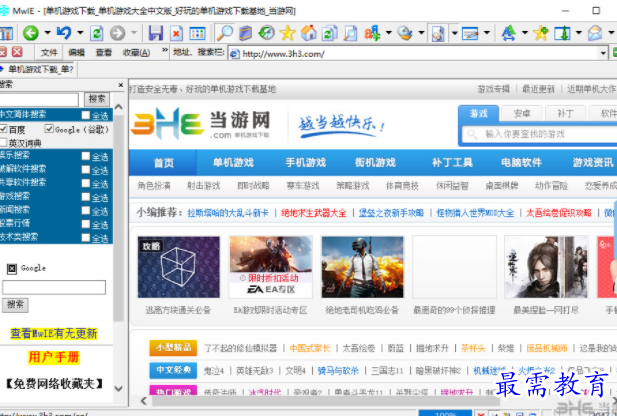Open the 文件 menu

[49, 52]
